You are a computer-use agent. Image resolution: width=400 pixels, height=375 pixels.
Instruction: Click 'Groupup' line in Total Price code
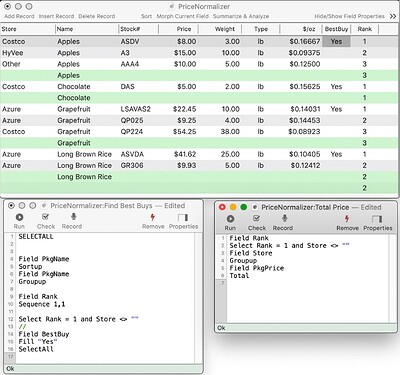click(x=243, y=261)
